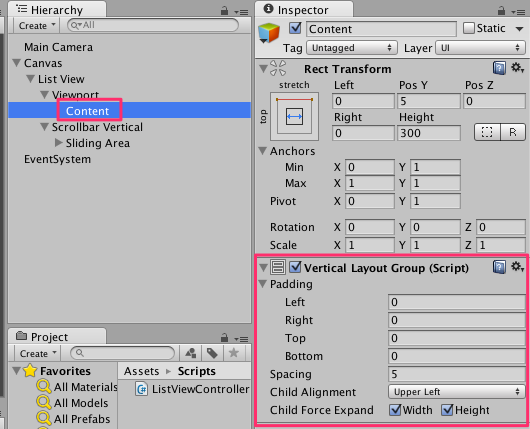
Task: Select ListViewController script asset
Action: point(192,389)
